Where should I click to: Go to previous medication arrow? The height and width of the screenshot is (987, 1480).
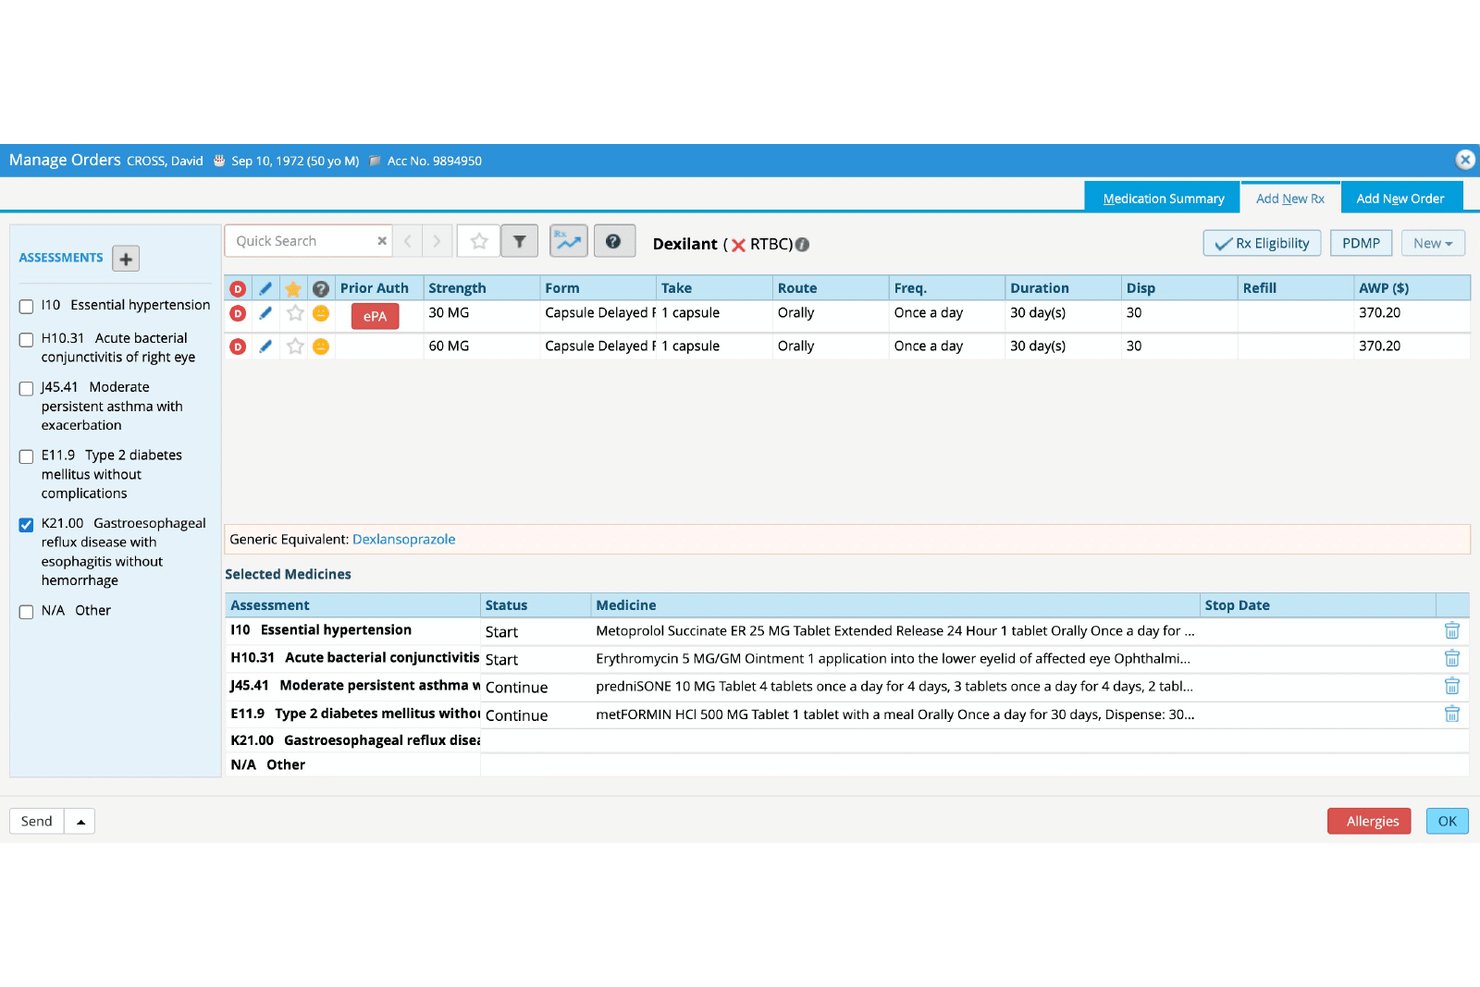coord(407,241)
